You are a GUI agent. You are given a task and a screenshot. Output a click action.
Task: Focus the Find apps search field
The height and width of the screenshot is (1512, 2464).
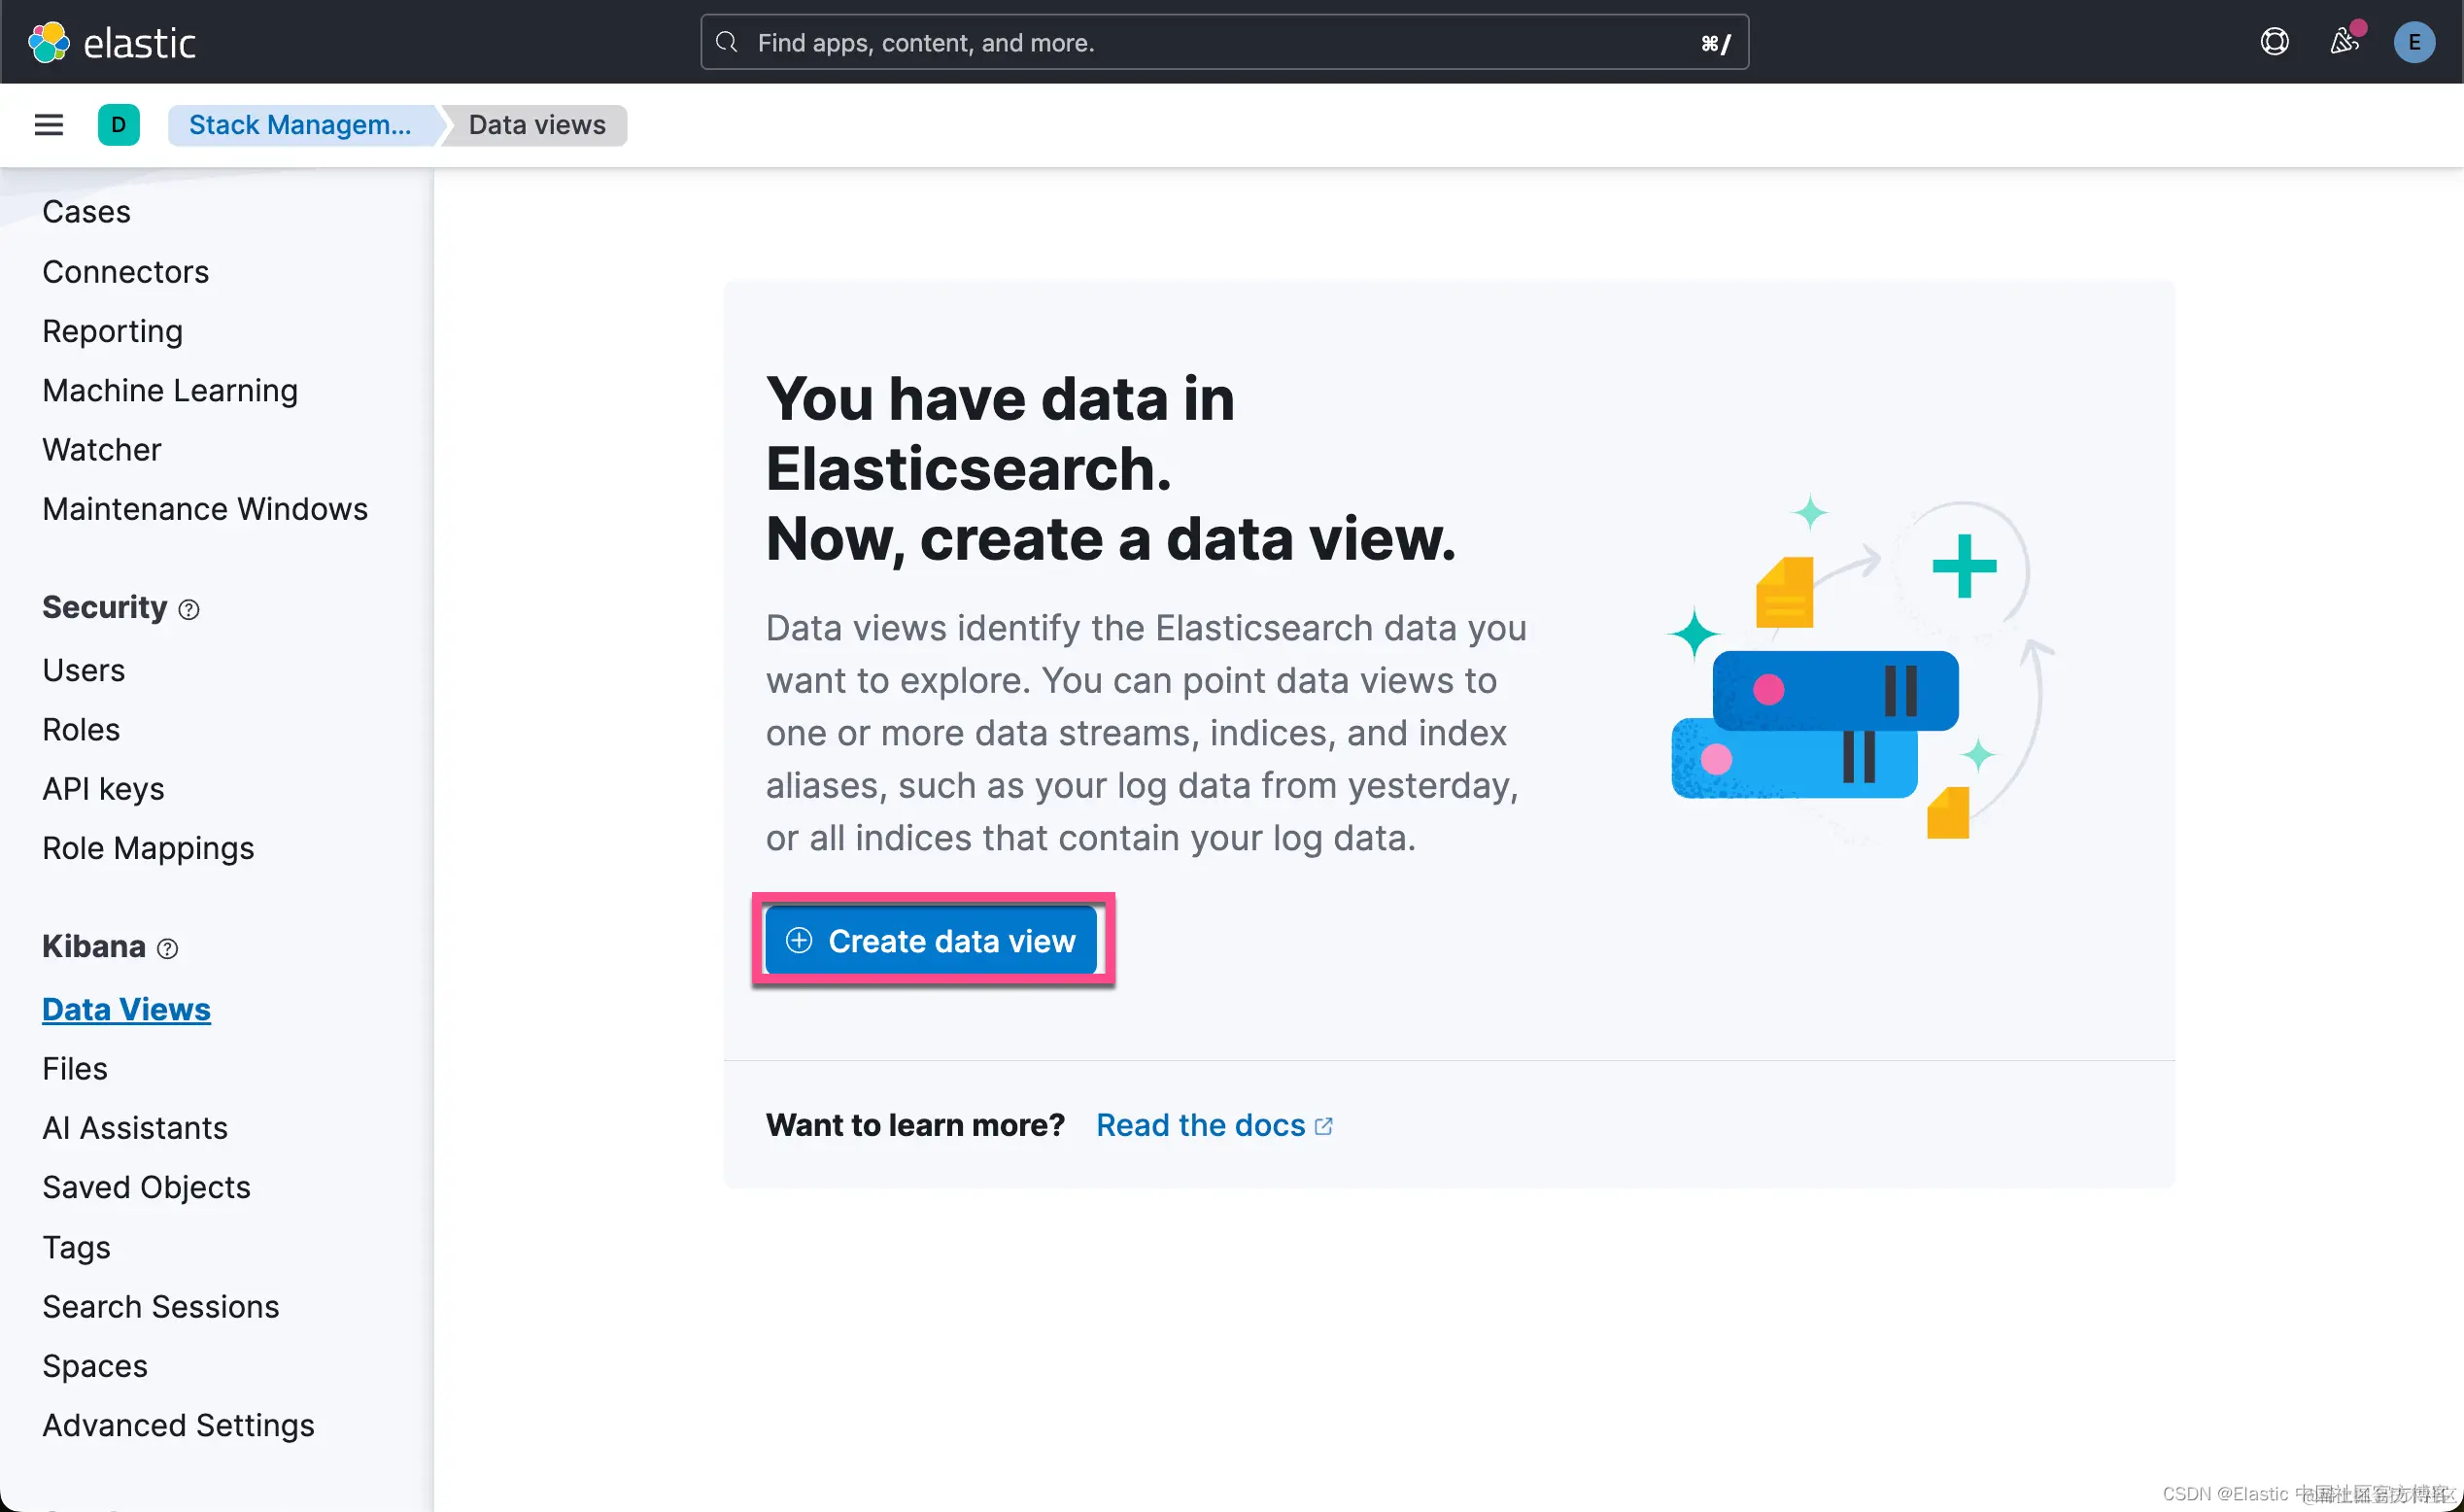[x=1224, y=42]
